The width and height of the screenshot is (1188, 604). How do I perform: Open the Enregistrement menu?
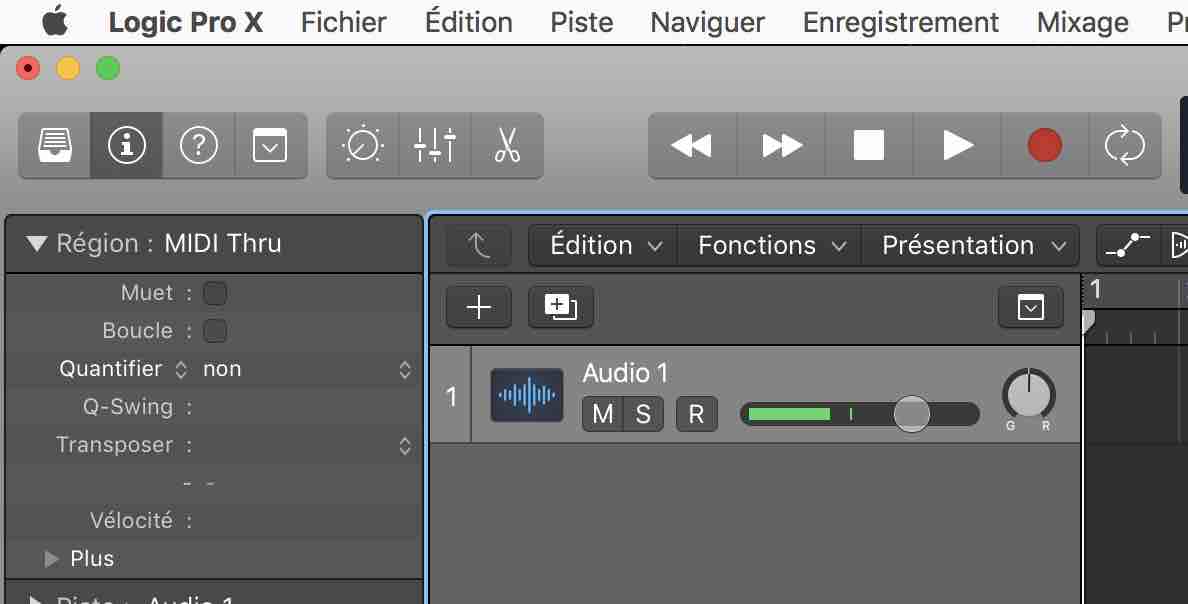(x=901, y=22)
